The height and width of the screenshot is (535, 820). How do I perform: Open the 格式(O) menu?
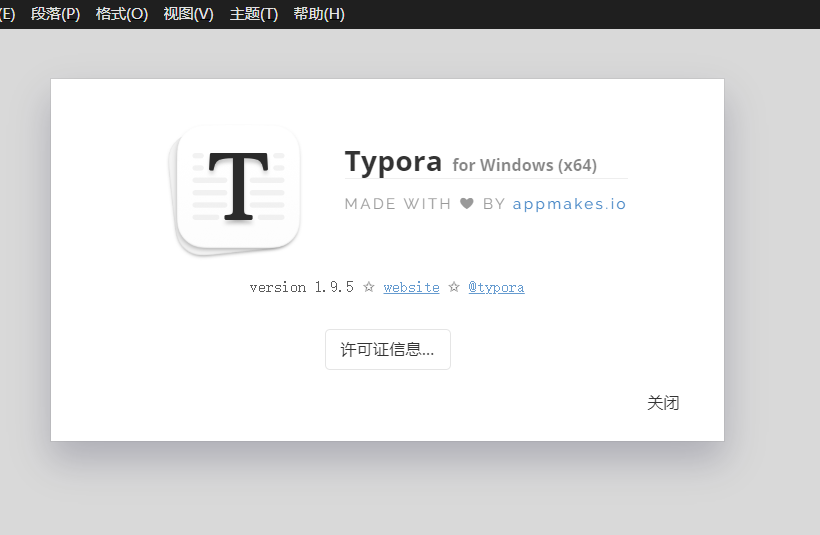pos(122,14)
